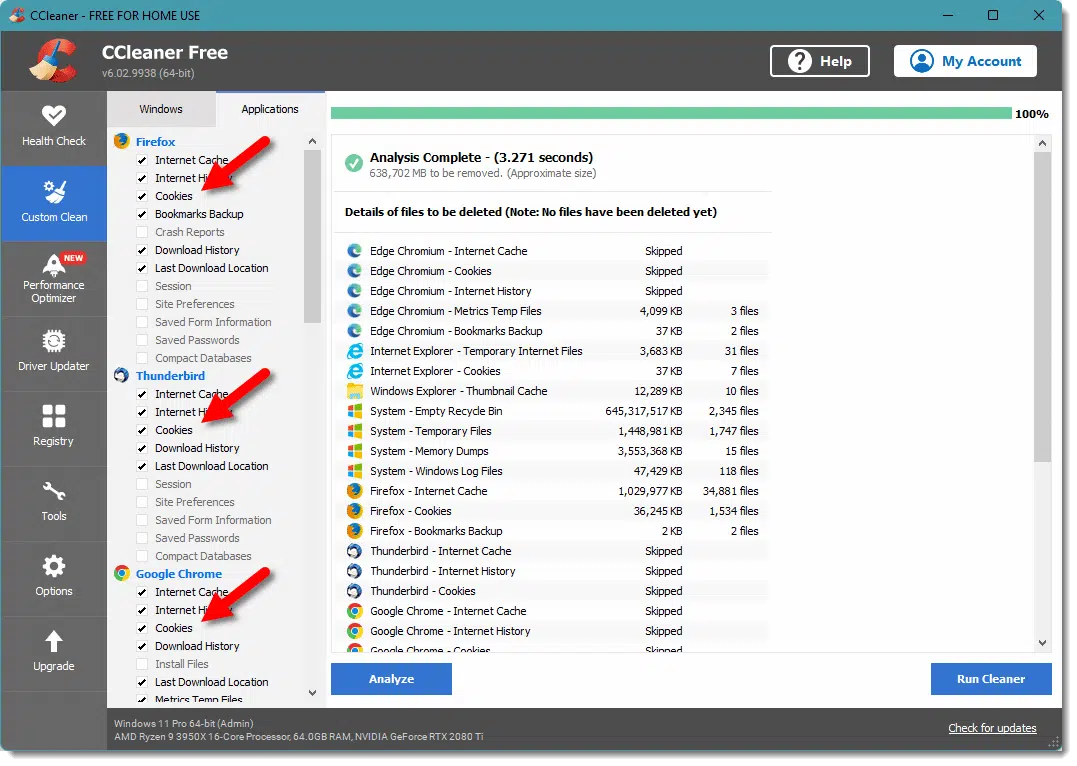
Task: Click the Analyze button
Action: pyautogui.click(x=392, y=679)
